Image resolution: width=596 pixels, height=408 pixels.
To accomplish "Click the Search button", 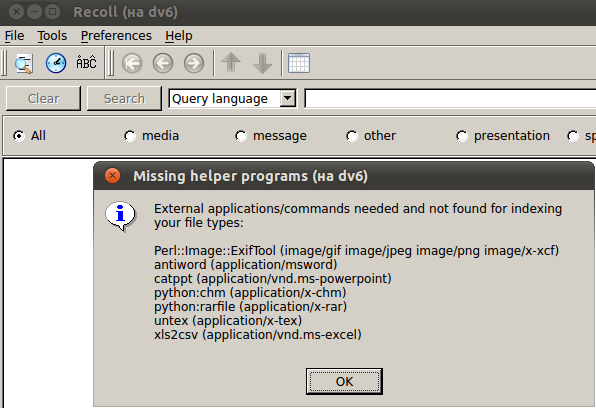I will (124, 98).
